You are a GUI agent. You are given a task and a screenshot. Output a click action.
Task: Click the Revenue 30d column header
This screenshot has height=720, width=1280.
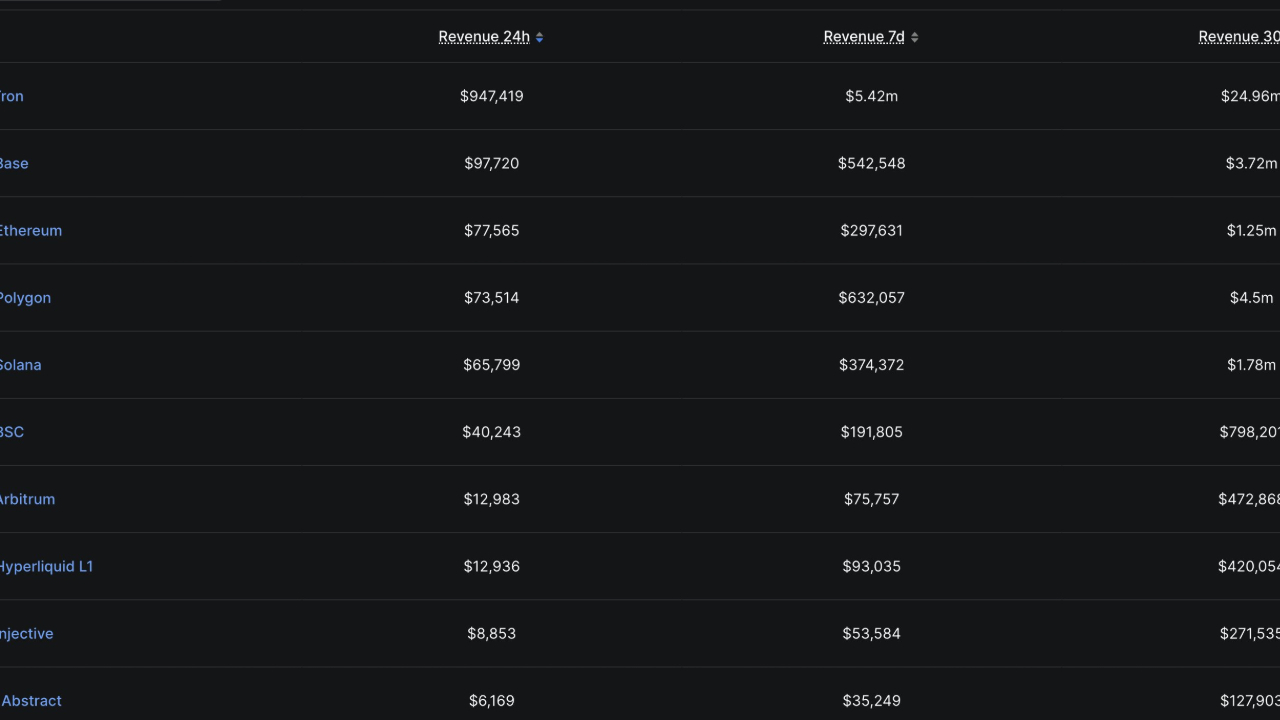click(x=1240, y=37)
